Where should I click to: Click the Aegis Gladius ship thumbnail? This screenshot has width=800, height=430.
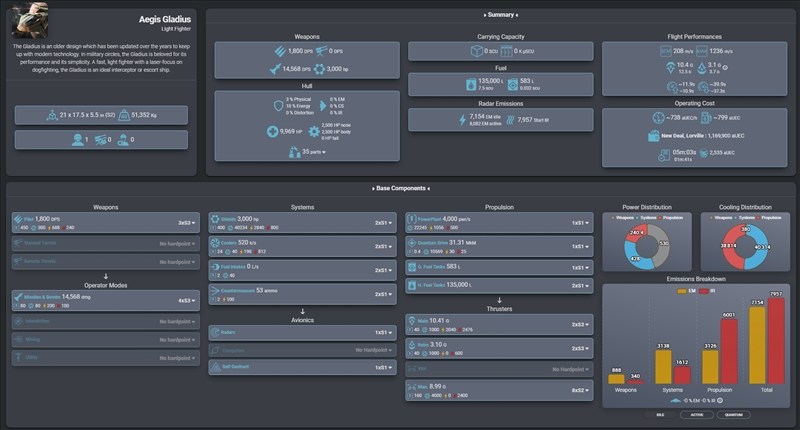(x=30, y=20)
